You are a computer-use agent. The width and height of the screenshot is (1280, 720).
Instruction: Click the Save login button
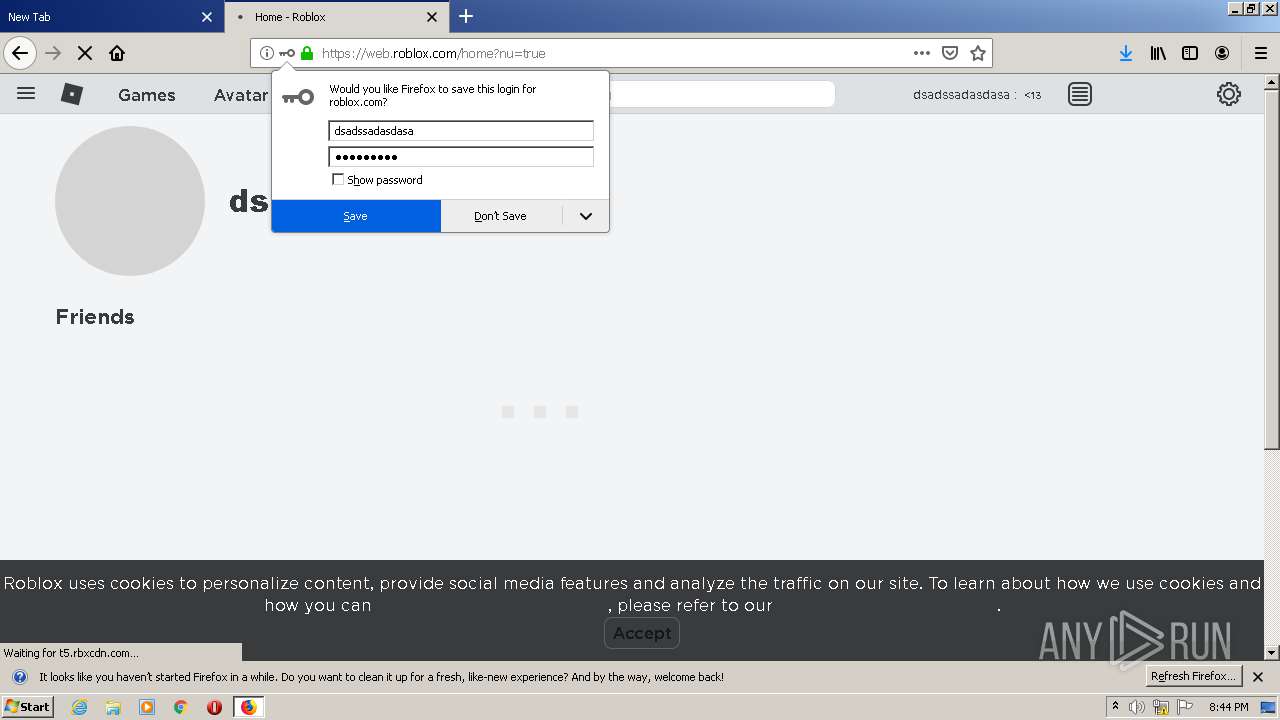356,216
